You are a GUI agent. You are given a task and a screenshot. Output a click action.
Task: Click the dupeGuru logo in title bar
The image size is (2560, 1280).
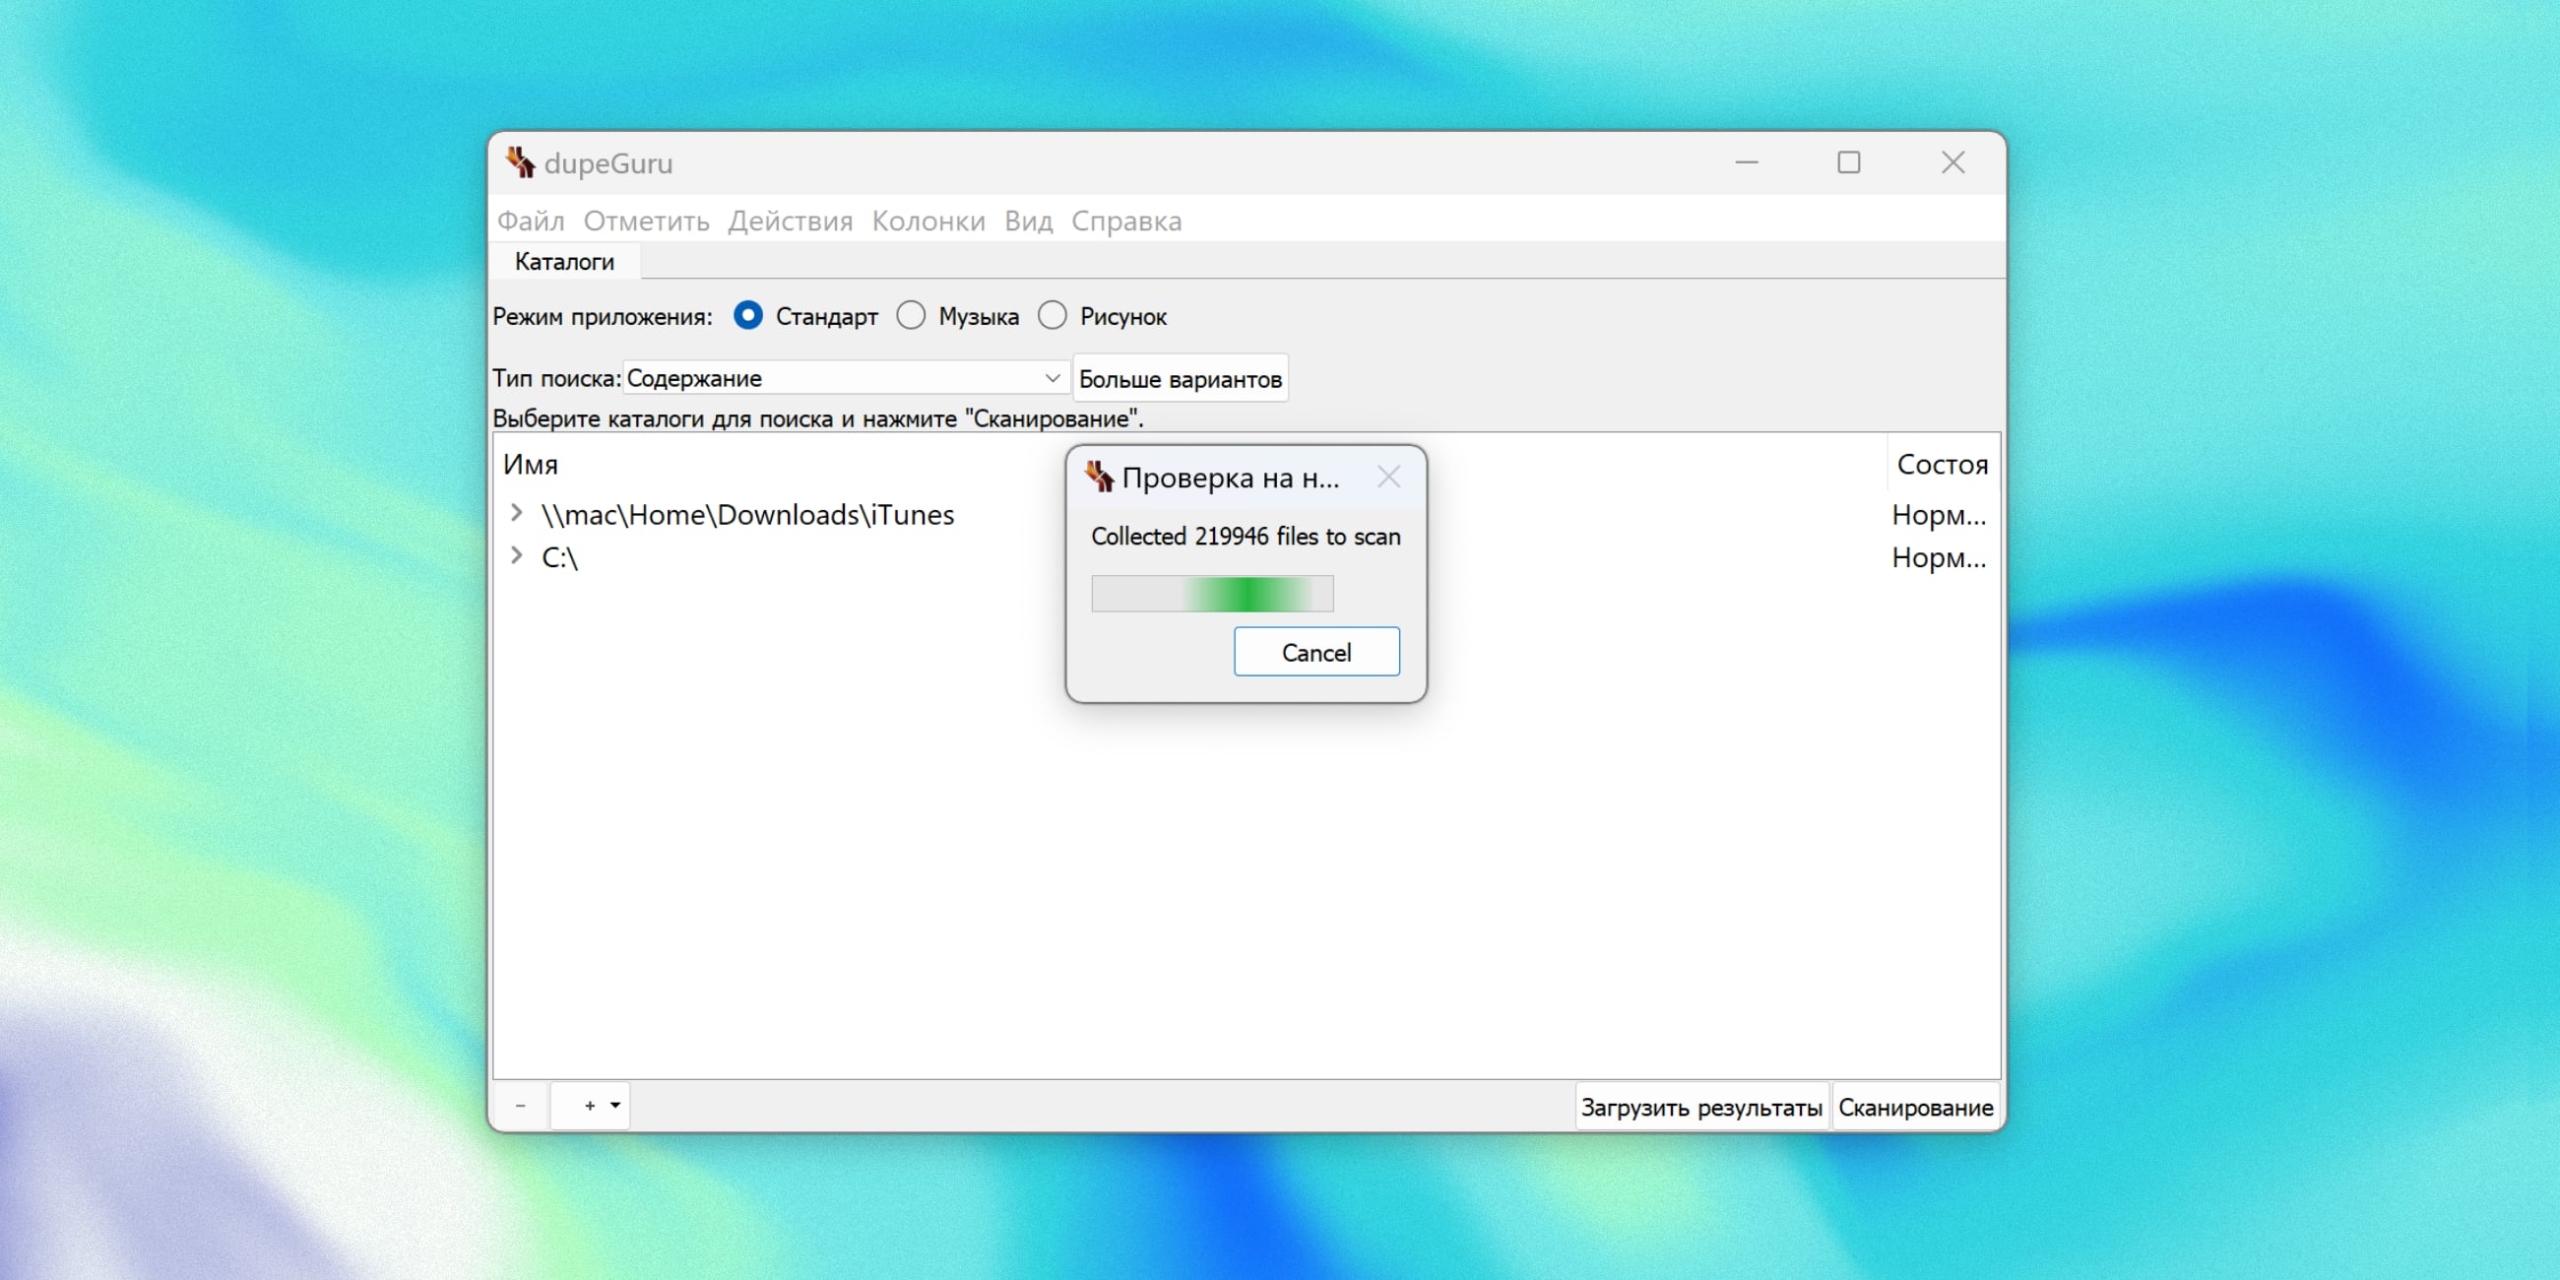(520, 162)
